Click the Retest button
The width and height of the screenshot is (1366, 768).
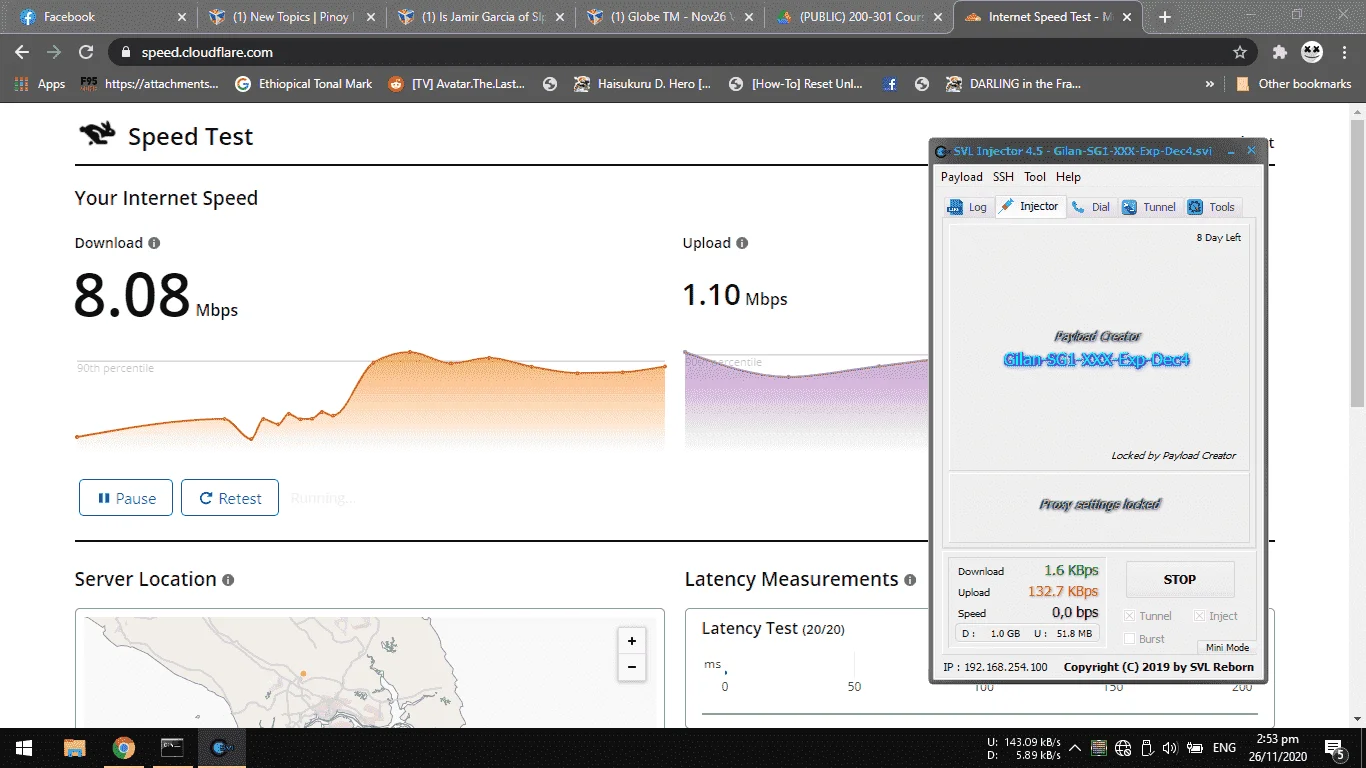[230, 498]
